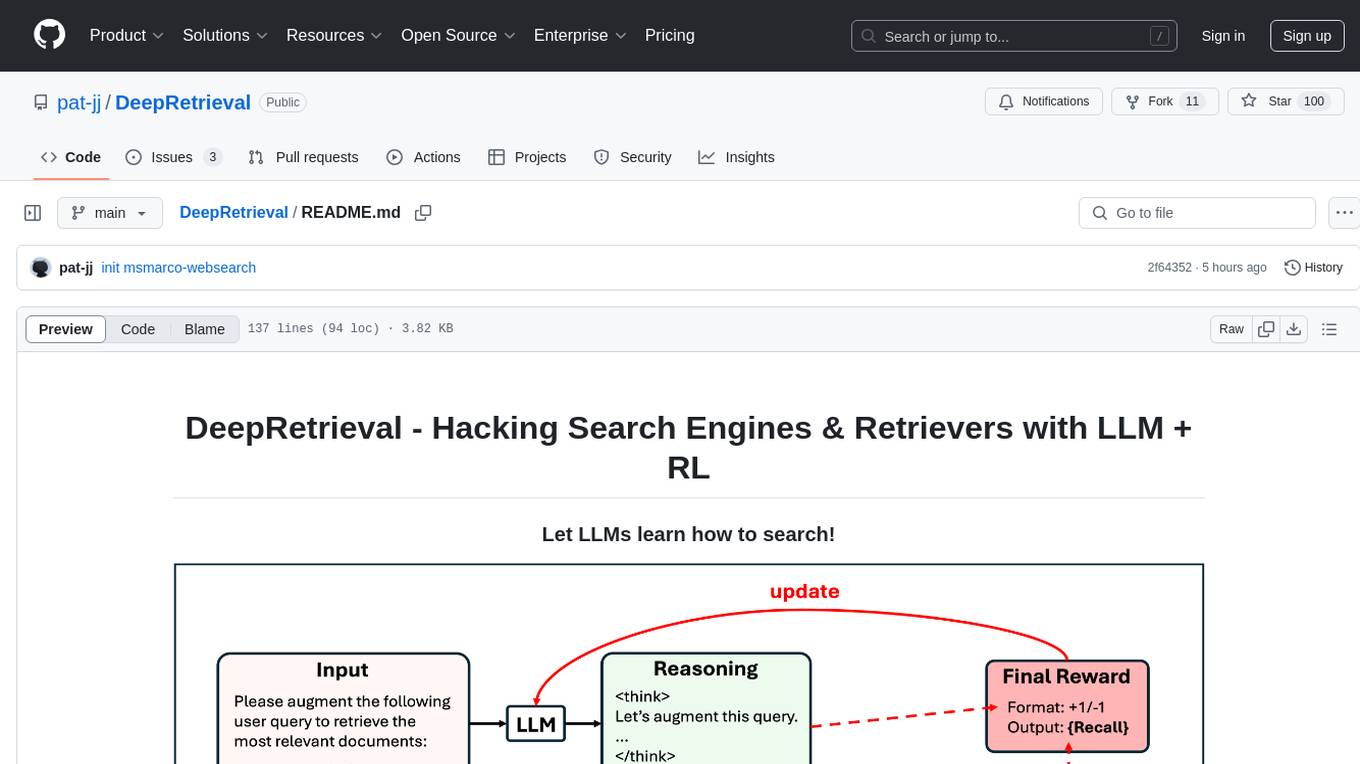Switch to Preview view
Screen dimensions: 1360x764
[x=66, y=329]
